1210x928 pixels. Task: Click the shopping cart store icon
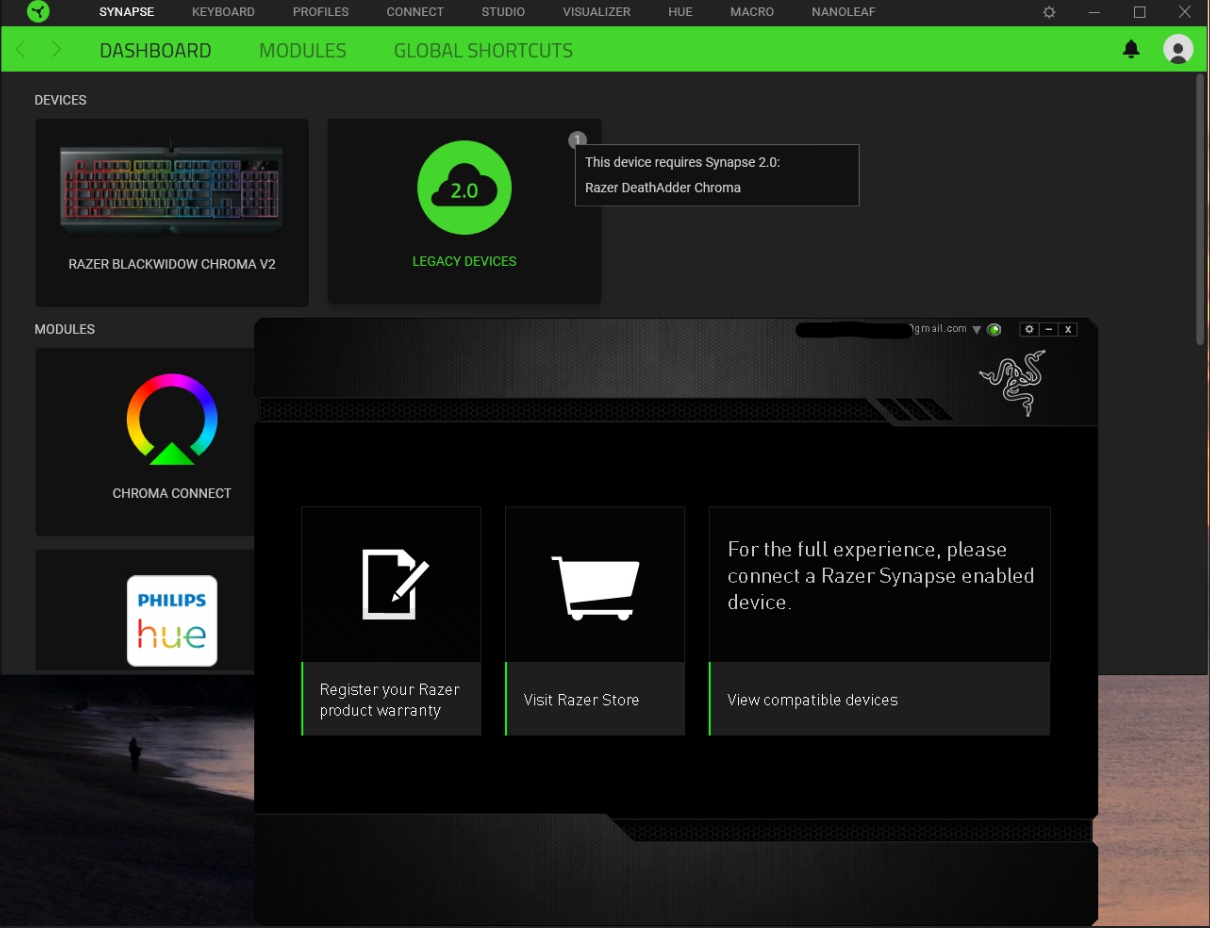pyautogui.click(x=596, y=588)
